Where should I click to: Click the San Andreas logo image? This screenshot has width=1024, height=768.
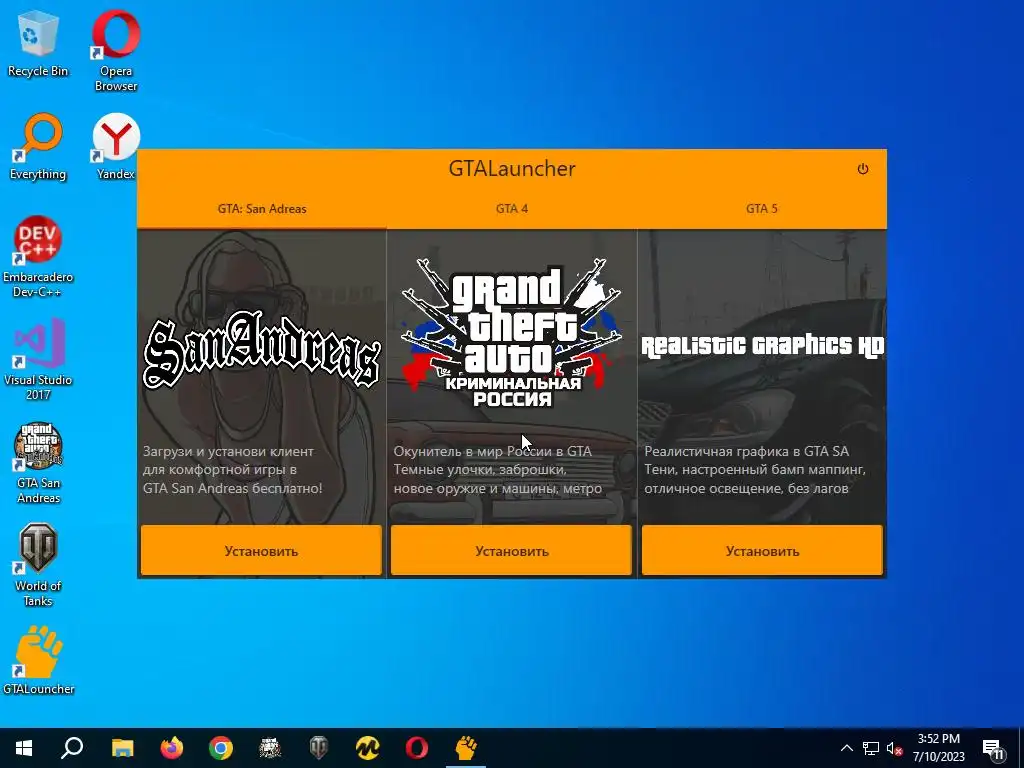261,351
